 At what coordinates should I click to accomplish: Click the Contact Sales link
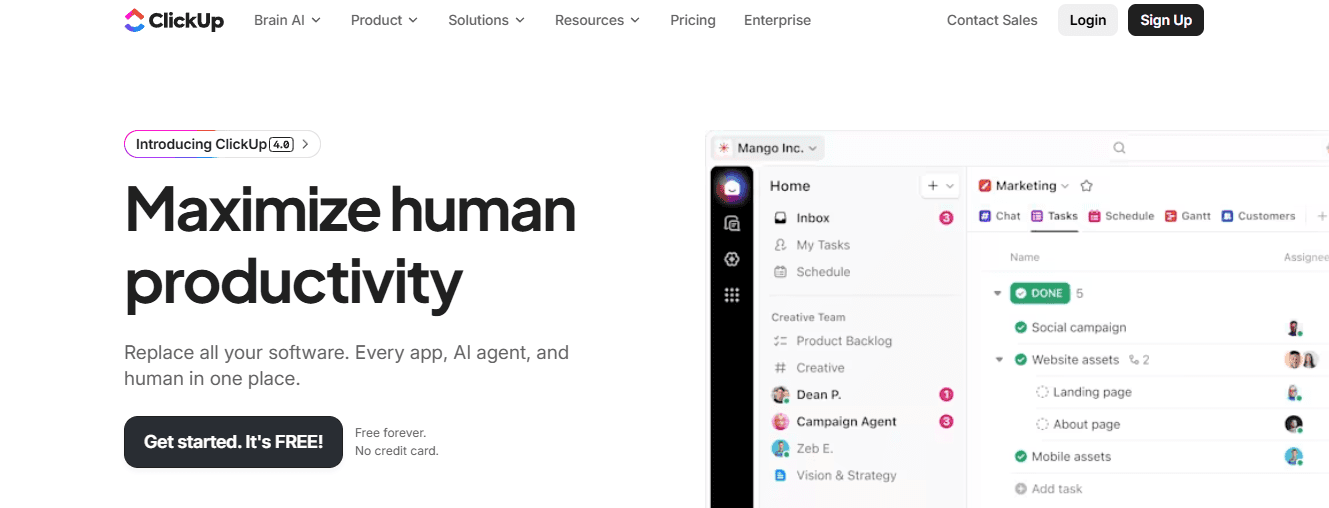click(992, 20)
